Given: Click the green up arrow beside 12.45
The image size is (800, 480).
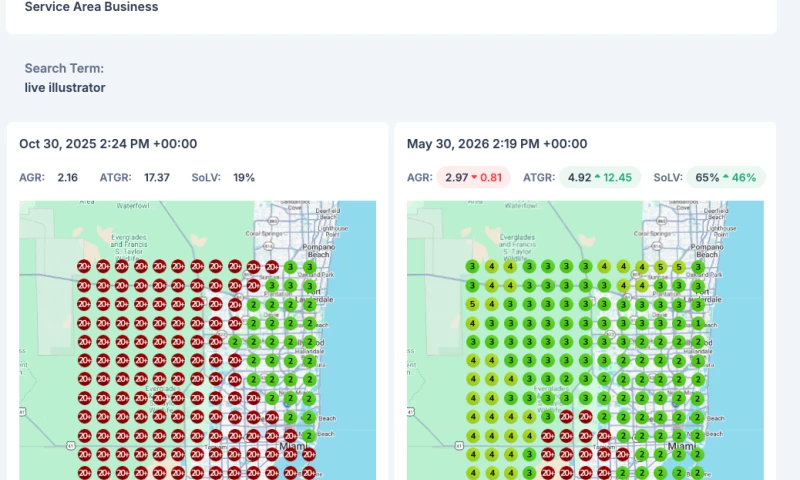Looking at the screenshot, I should [597, 177].
